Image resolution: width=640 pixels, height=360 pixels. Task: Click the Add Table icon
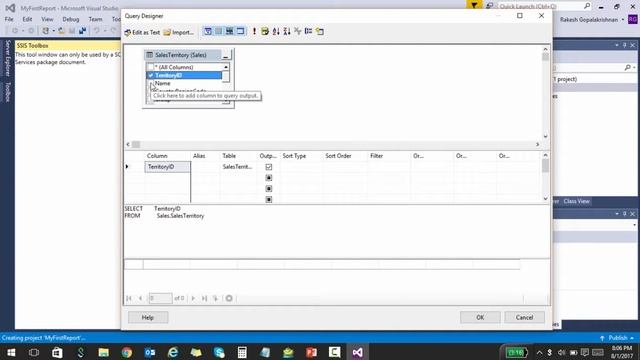pos(320,31)
